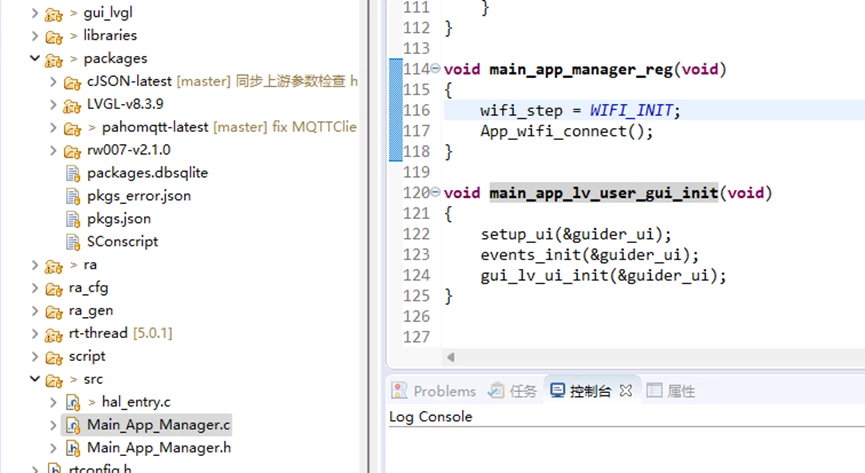
Task: Click the packages.dbsqlite file icon
Action: (73, 174)
